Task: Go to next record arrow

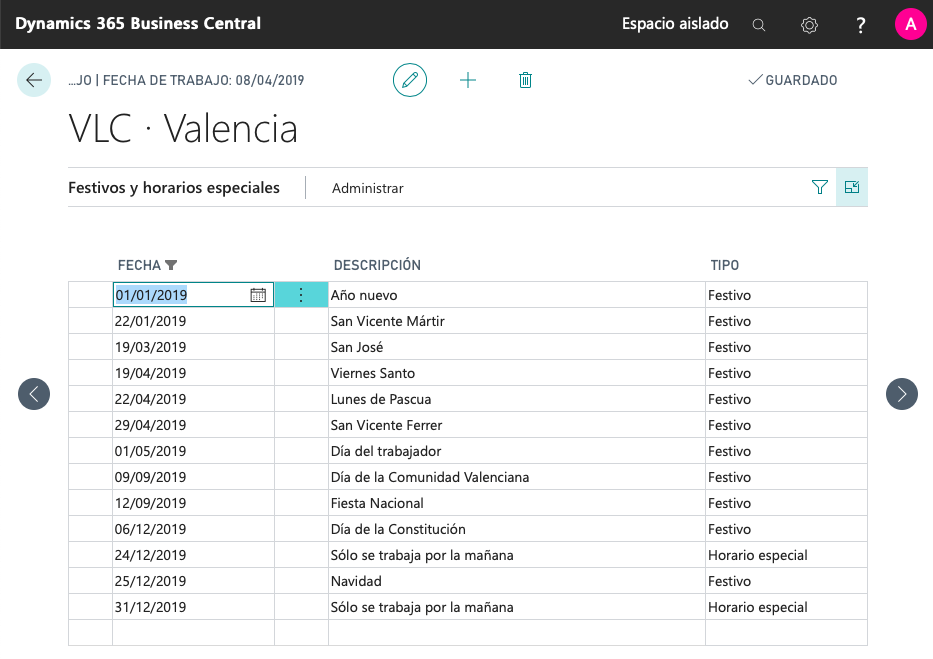Action: point(901,394)
